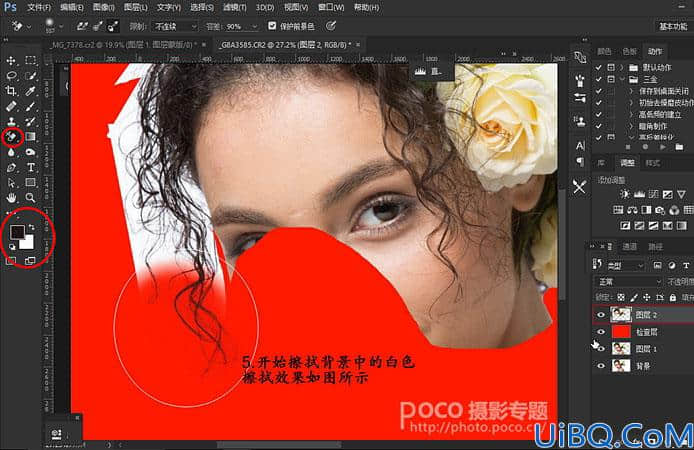
Task: Select the Gradient tool
Action: pos(31,137)
